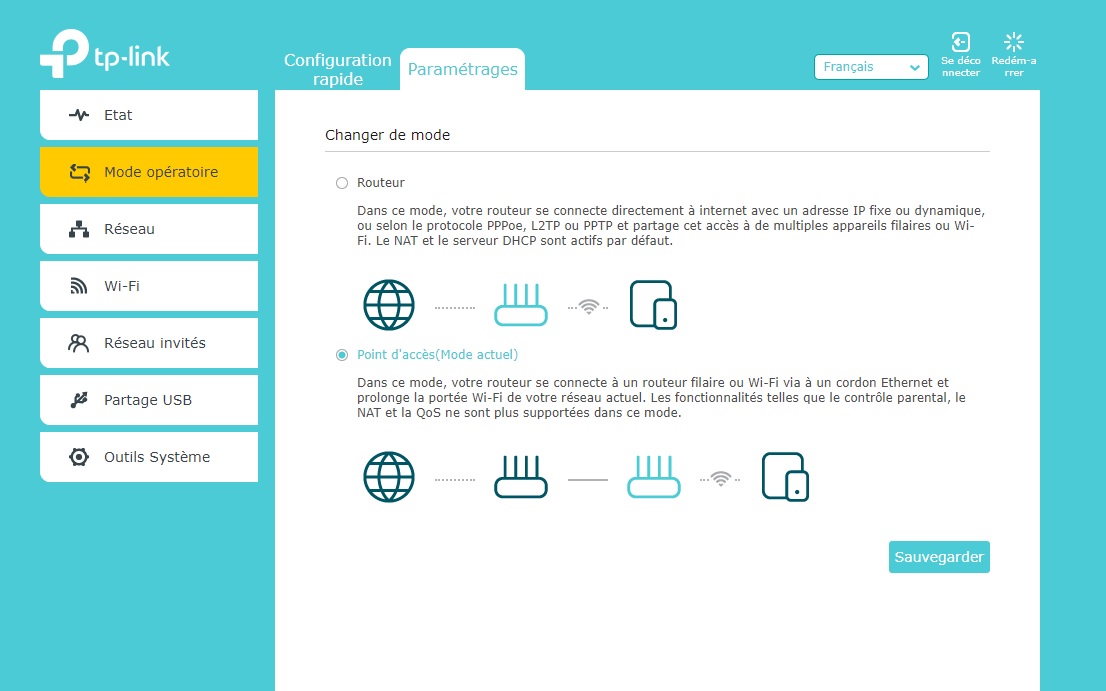Open the Mode opératoire menu item
This screenshot has width=1106, height=691.
(x=149, y=172)
